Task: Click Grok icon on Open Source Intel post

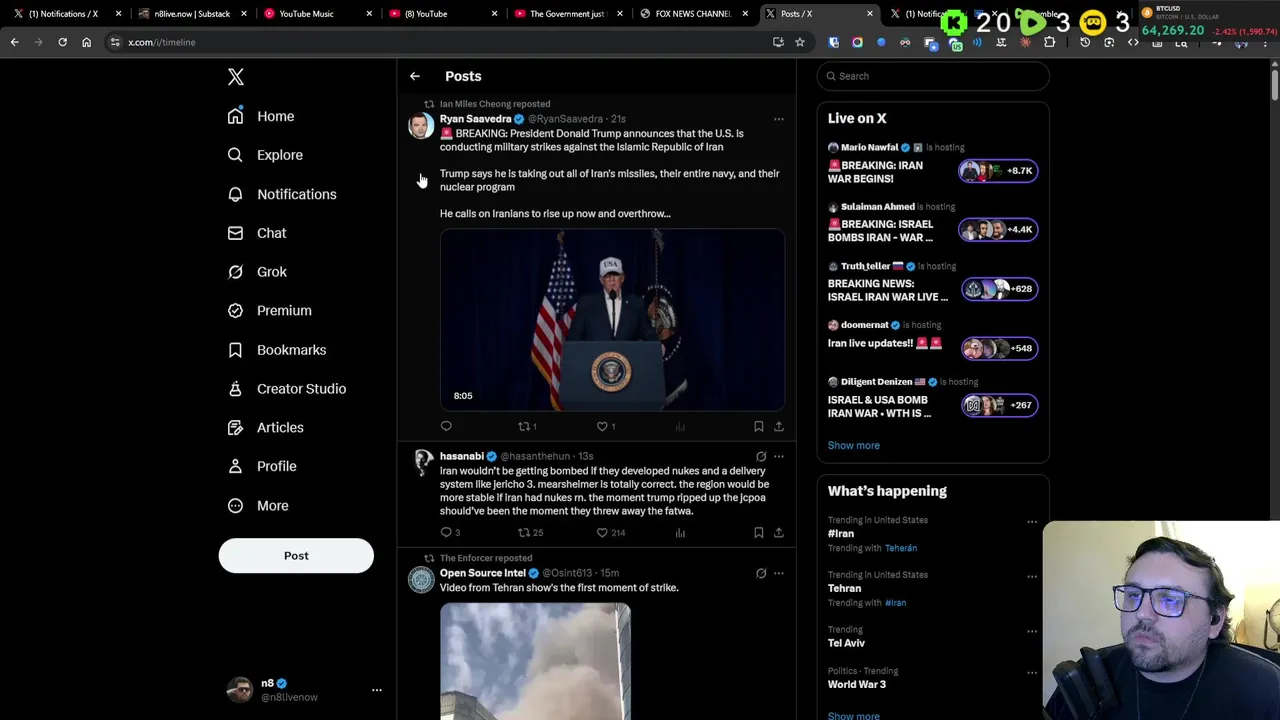Action: tap(761, 573)
